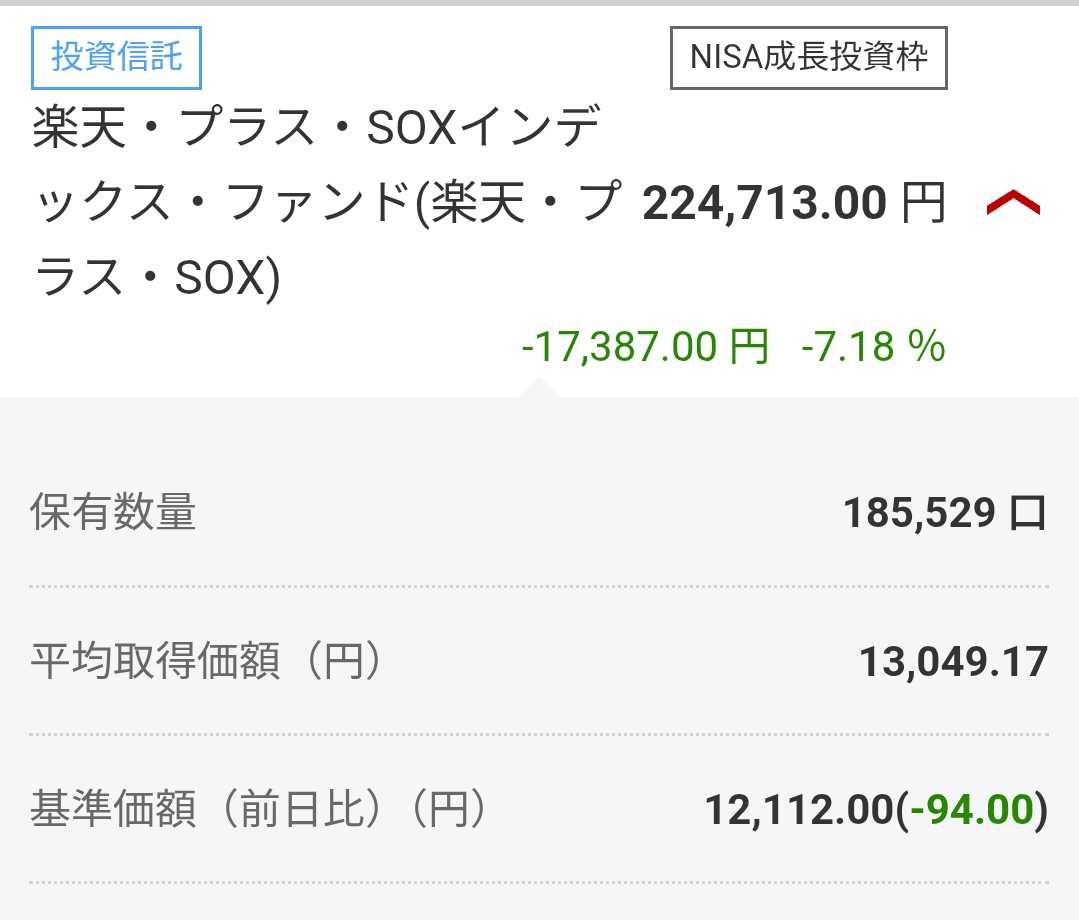This screenshot has height=920, width=1079.
Task: Tap the 口 unit after 185,529
Action: click(x=1027, y=513)
